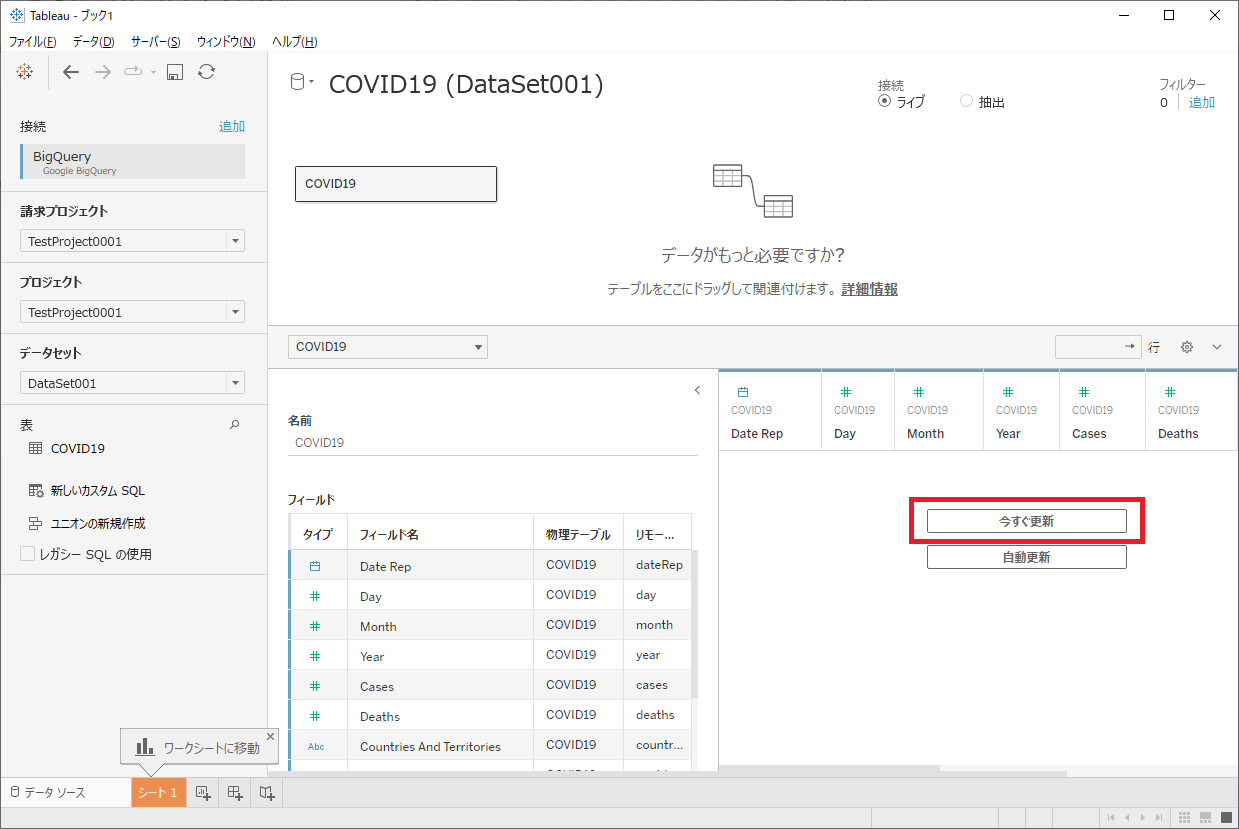Click 追加 link next to 接続
Viewport: 1239px width, 829px height.
pyautogui.click(x=232, y=127)
